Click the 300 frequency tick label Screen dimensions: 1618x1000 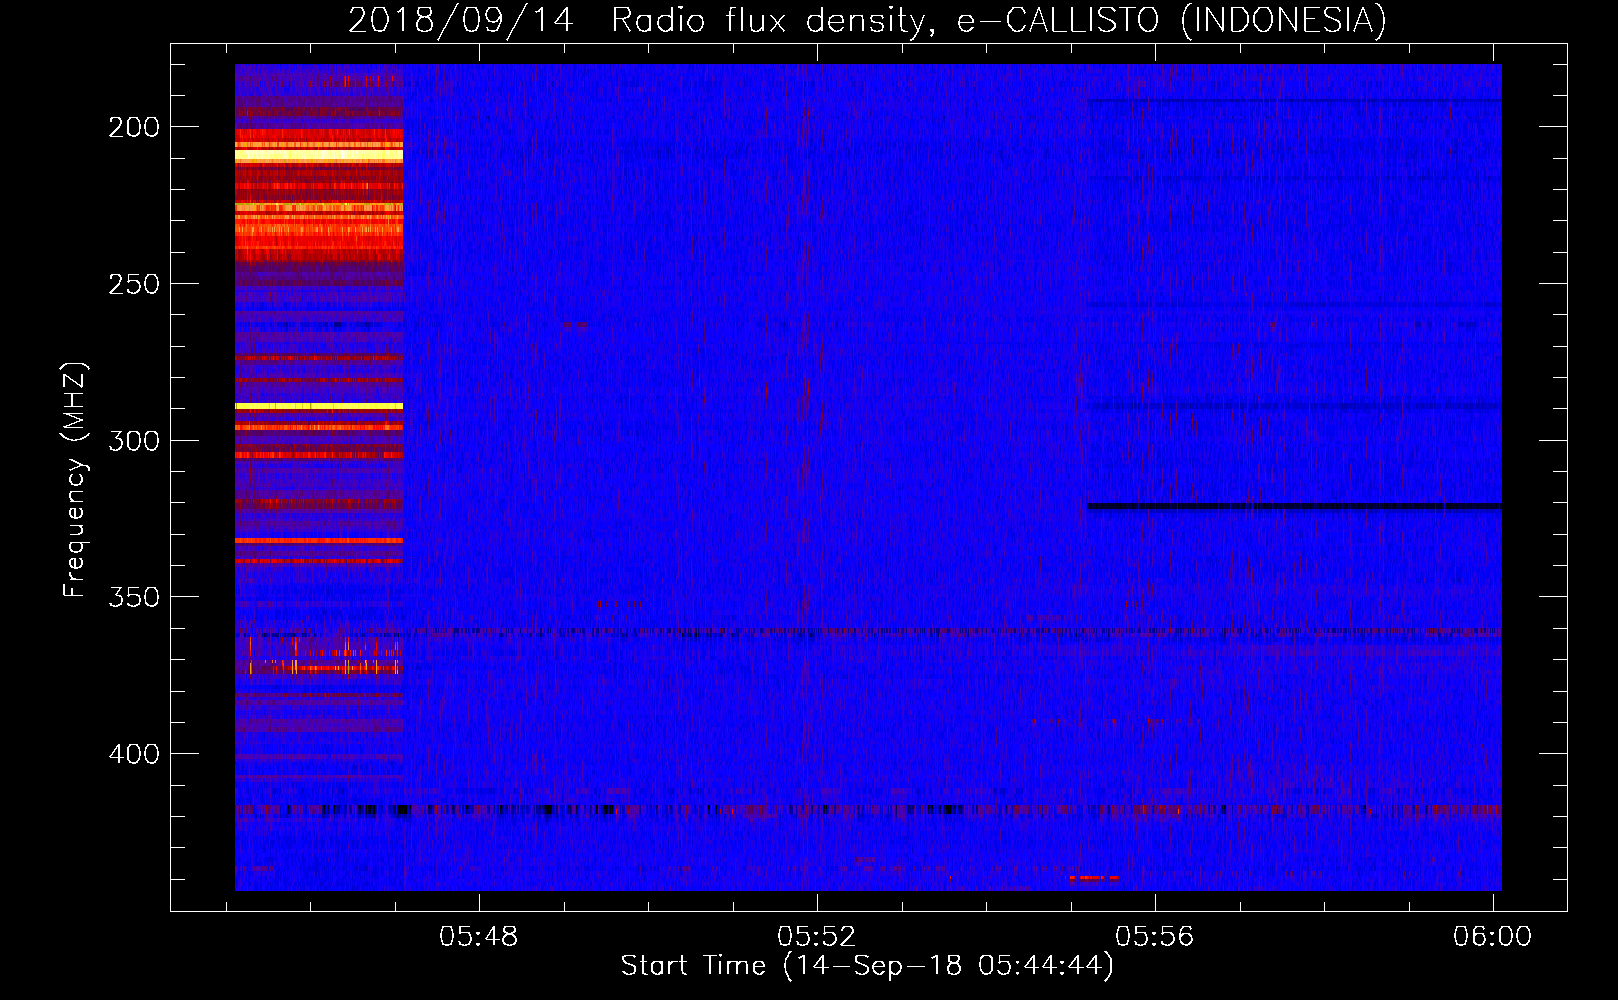pyautogui.click(x=134, y=441)
